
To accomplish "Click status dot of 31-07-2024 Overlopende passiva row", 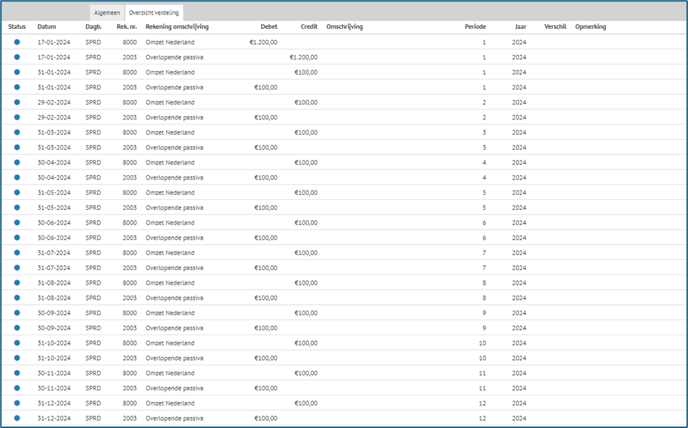I will (x=17, y=268).
